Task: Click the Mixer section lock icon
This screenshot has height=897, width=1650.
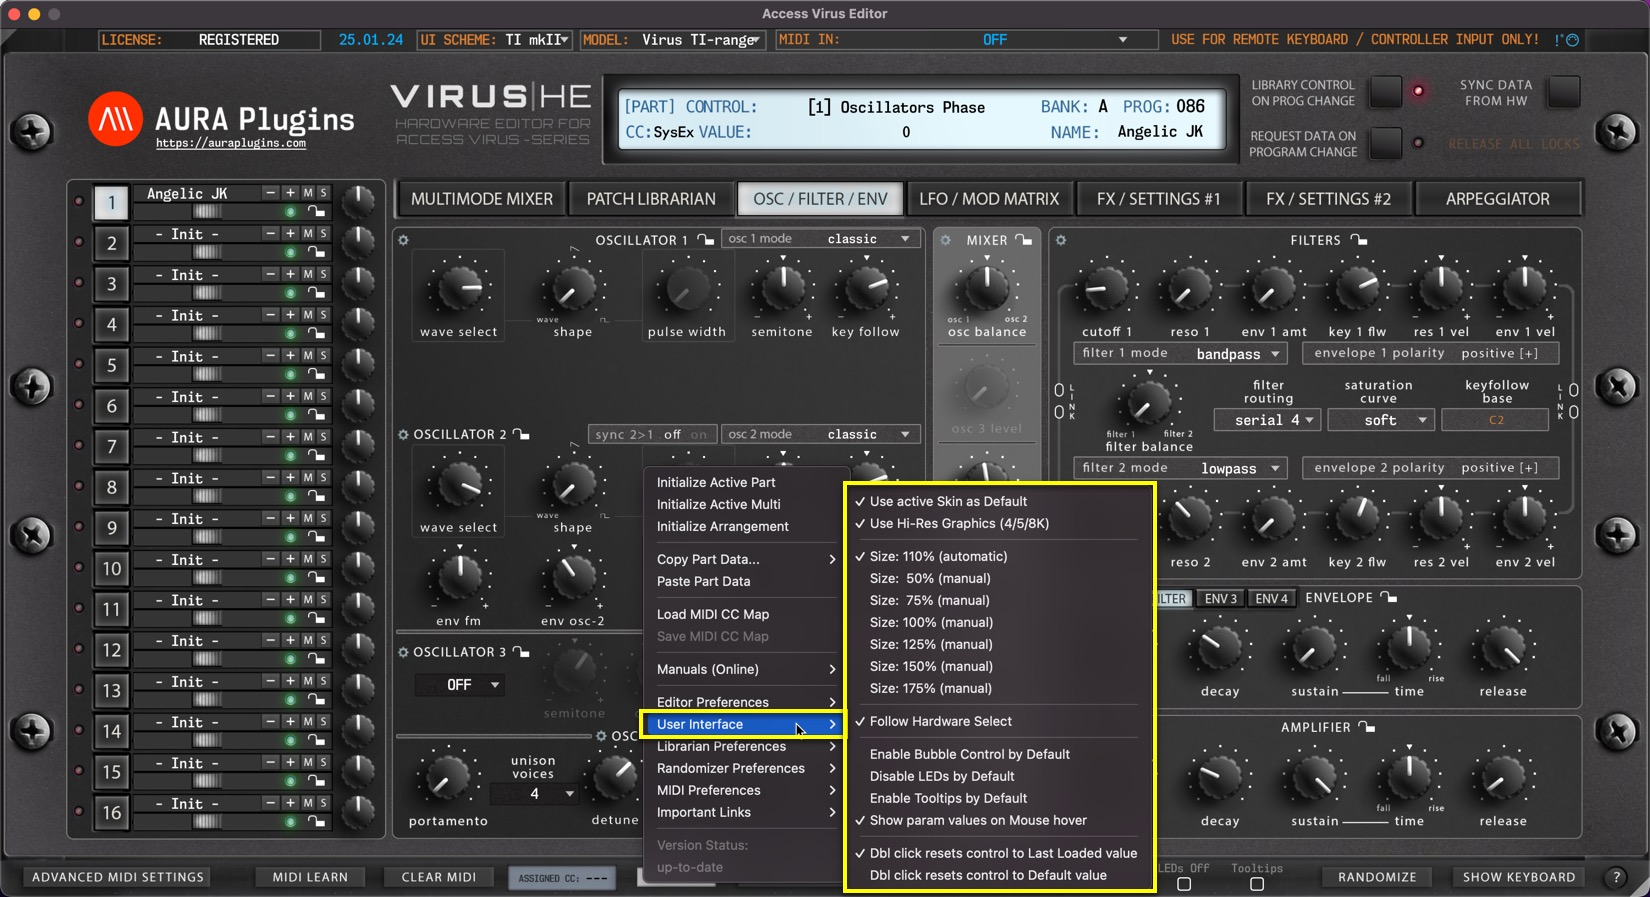Action: pos(1023,240)
